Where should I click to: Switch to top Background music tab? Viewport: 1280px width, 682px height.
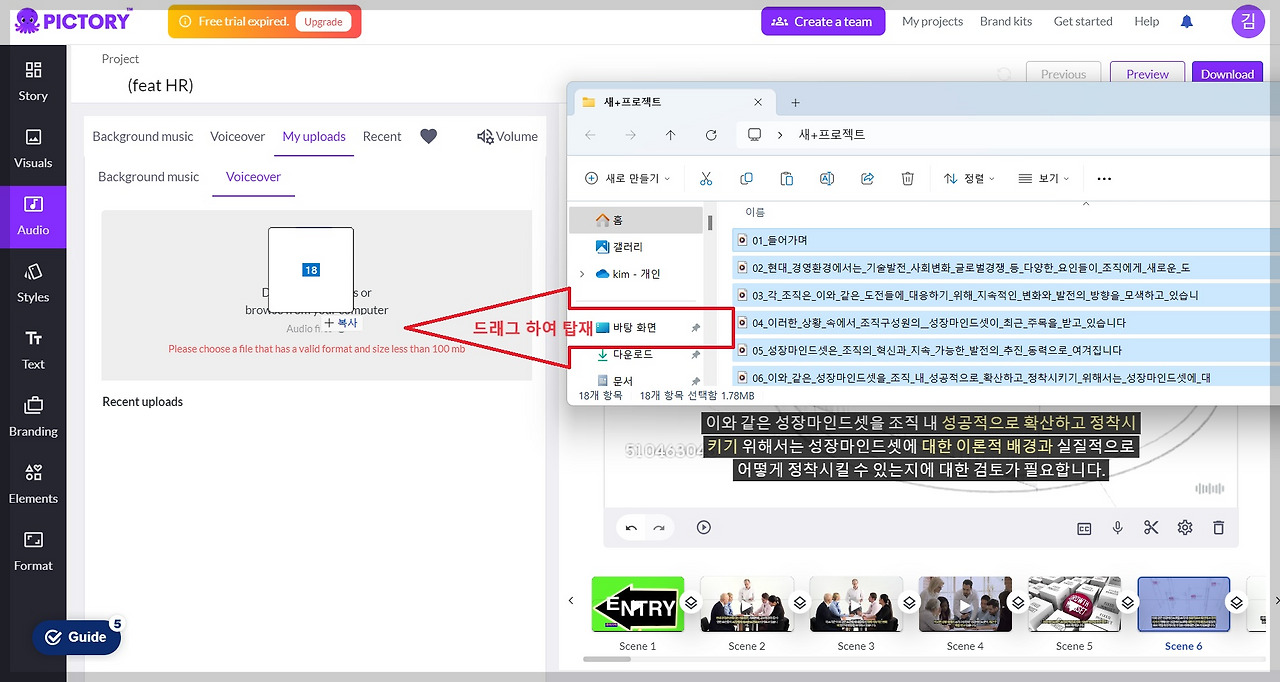click(x=143, y=136)
